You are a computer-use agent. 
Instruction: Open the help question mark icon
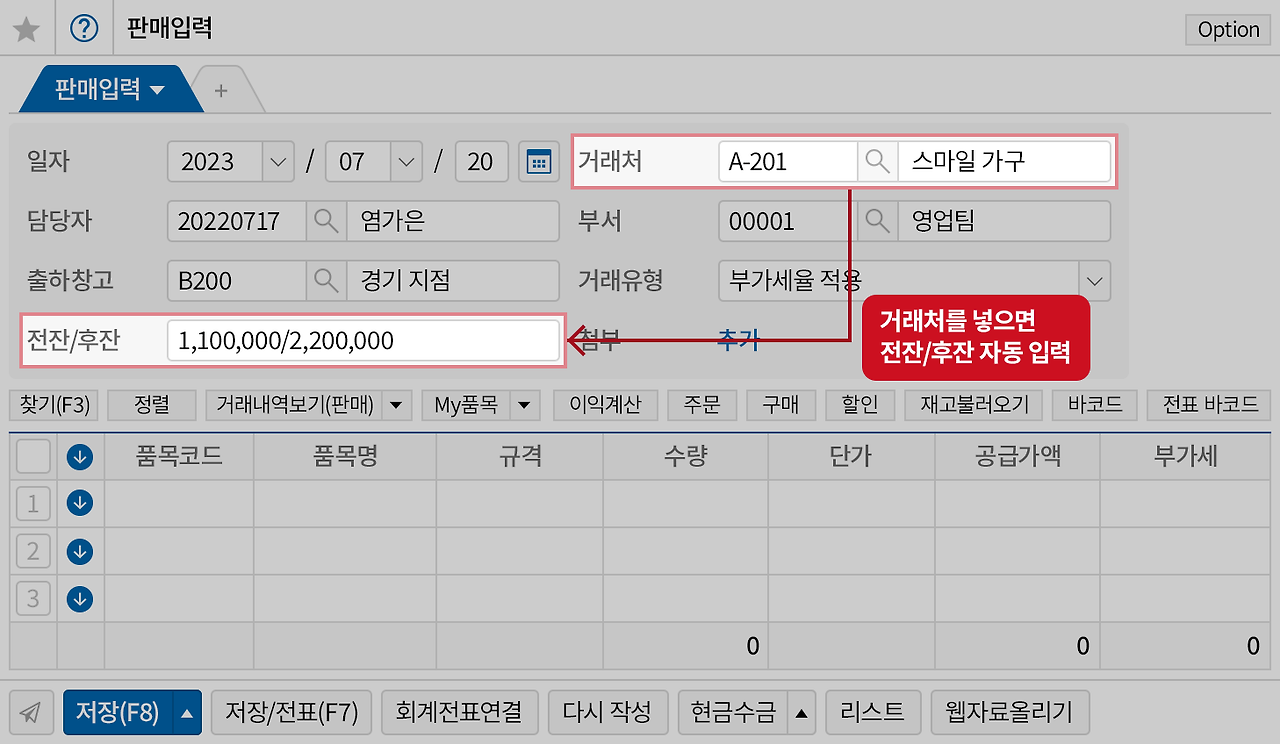coord(84,29)
